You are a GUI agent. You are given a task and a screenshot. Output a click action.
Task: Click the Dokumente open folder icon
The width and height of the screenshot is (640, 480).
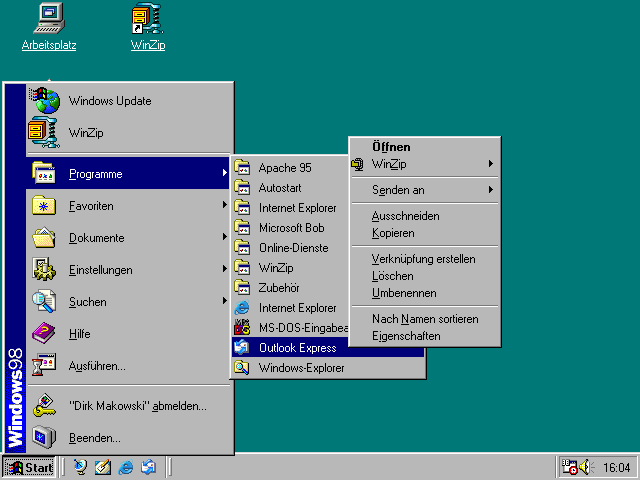(x=44, y=238)
